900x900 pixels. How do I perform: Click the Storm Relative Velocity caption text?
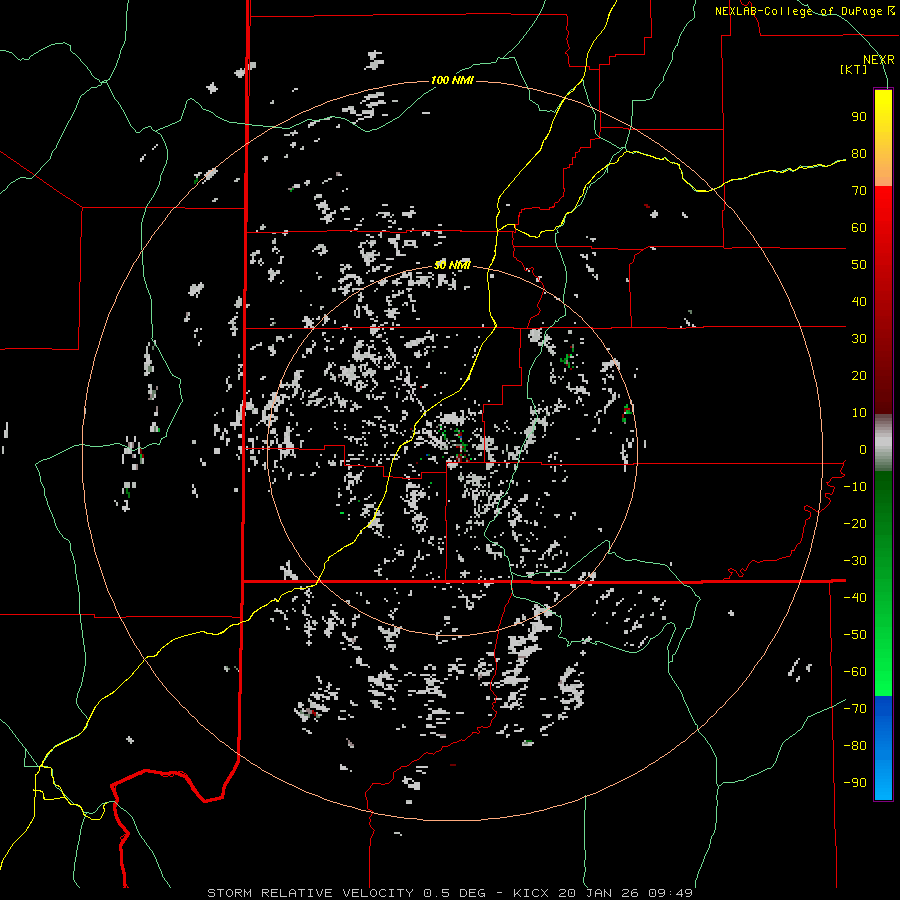tap(449, 893)
